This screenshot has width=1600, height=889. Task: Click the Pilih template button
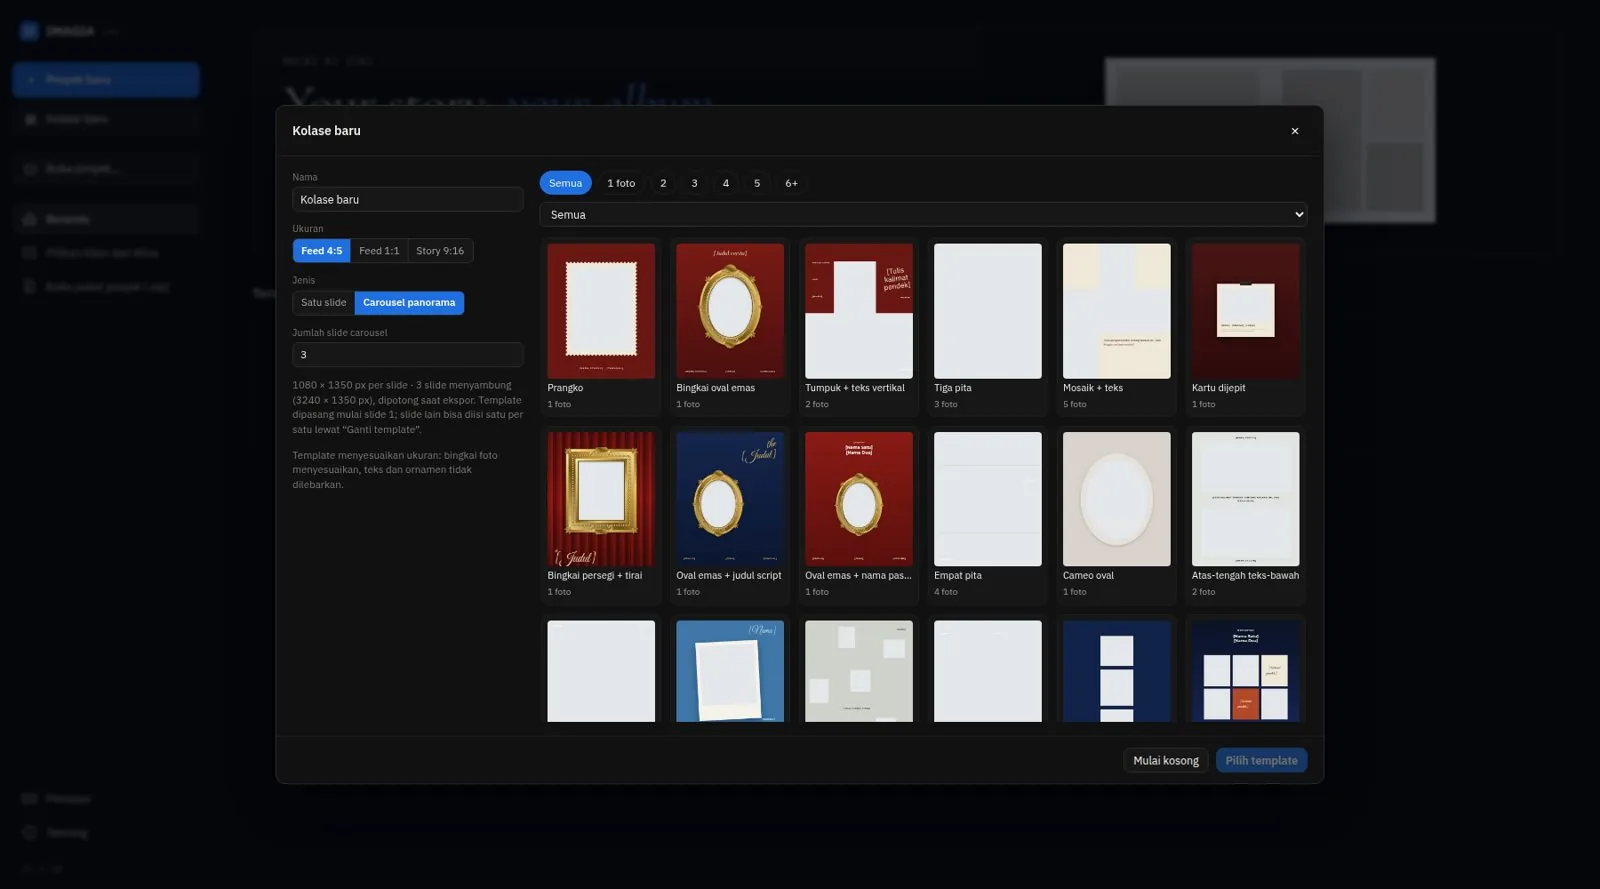(1261, 760)
